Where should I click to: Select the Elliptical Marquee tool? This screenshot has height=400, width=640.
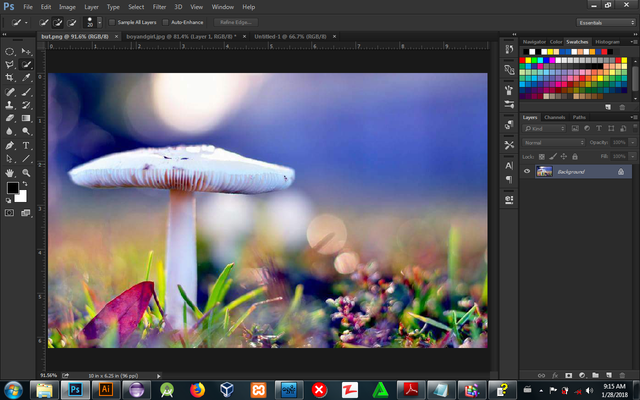point(10,51)
